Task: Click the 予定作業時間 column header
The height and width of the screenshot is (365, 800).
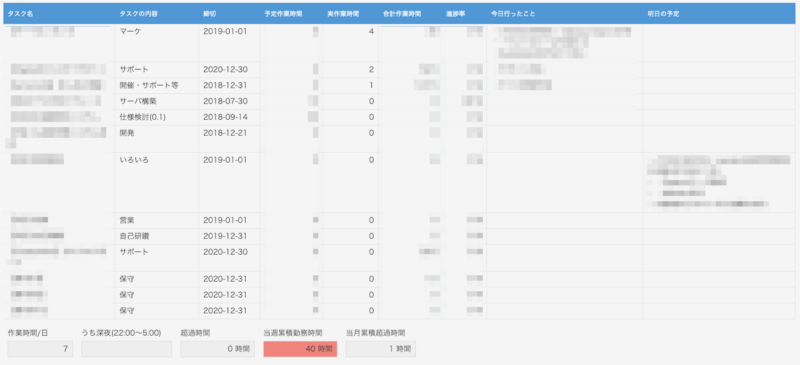Action: [x=283, y=14]
